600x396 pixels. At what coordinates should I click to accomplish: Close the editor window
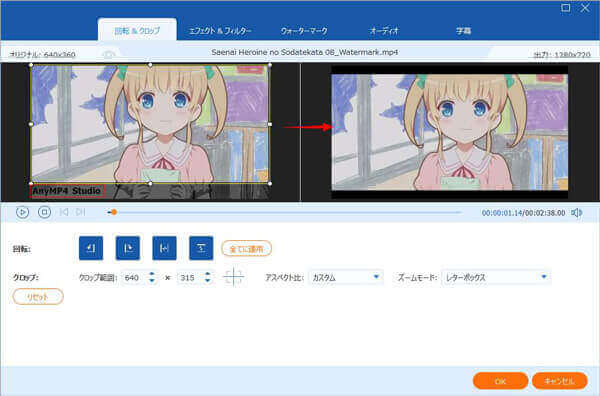tap(585, 8)
